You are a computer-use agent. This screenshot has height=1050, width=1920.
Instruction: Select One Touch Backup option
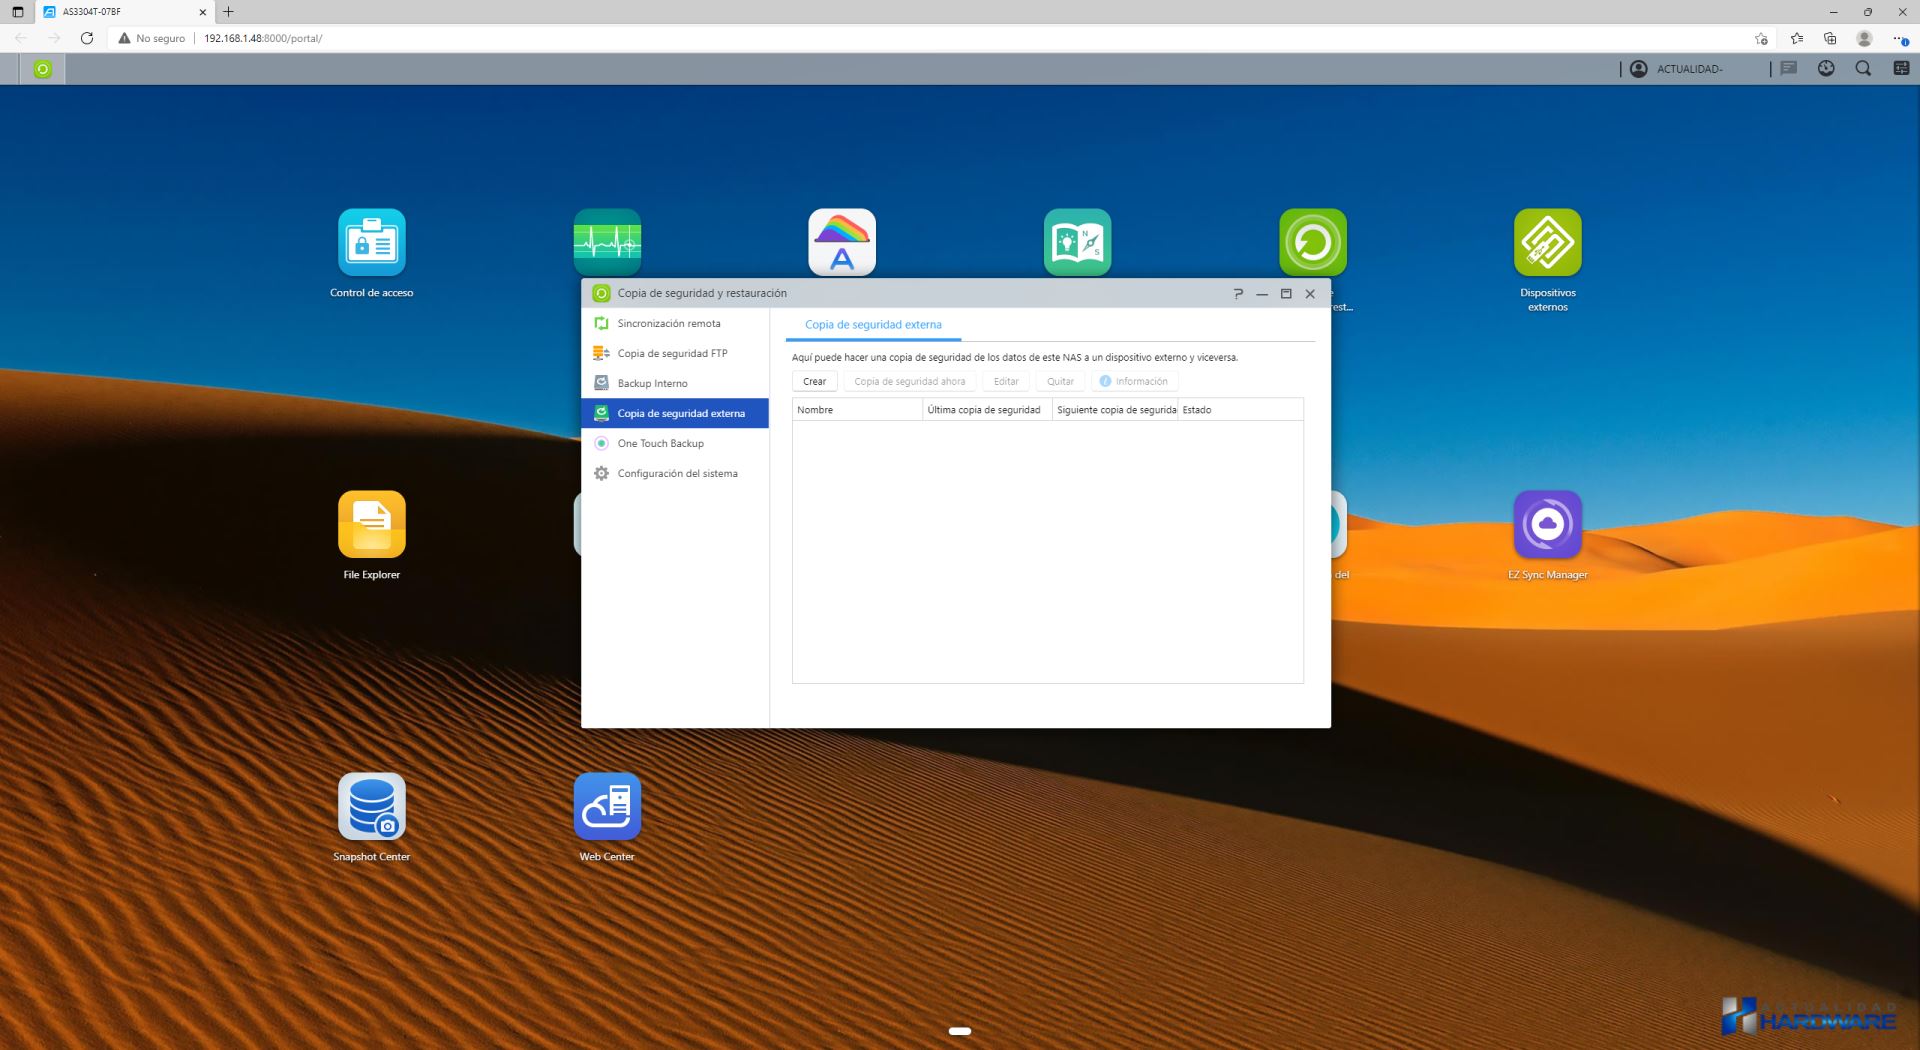[660, 444]
